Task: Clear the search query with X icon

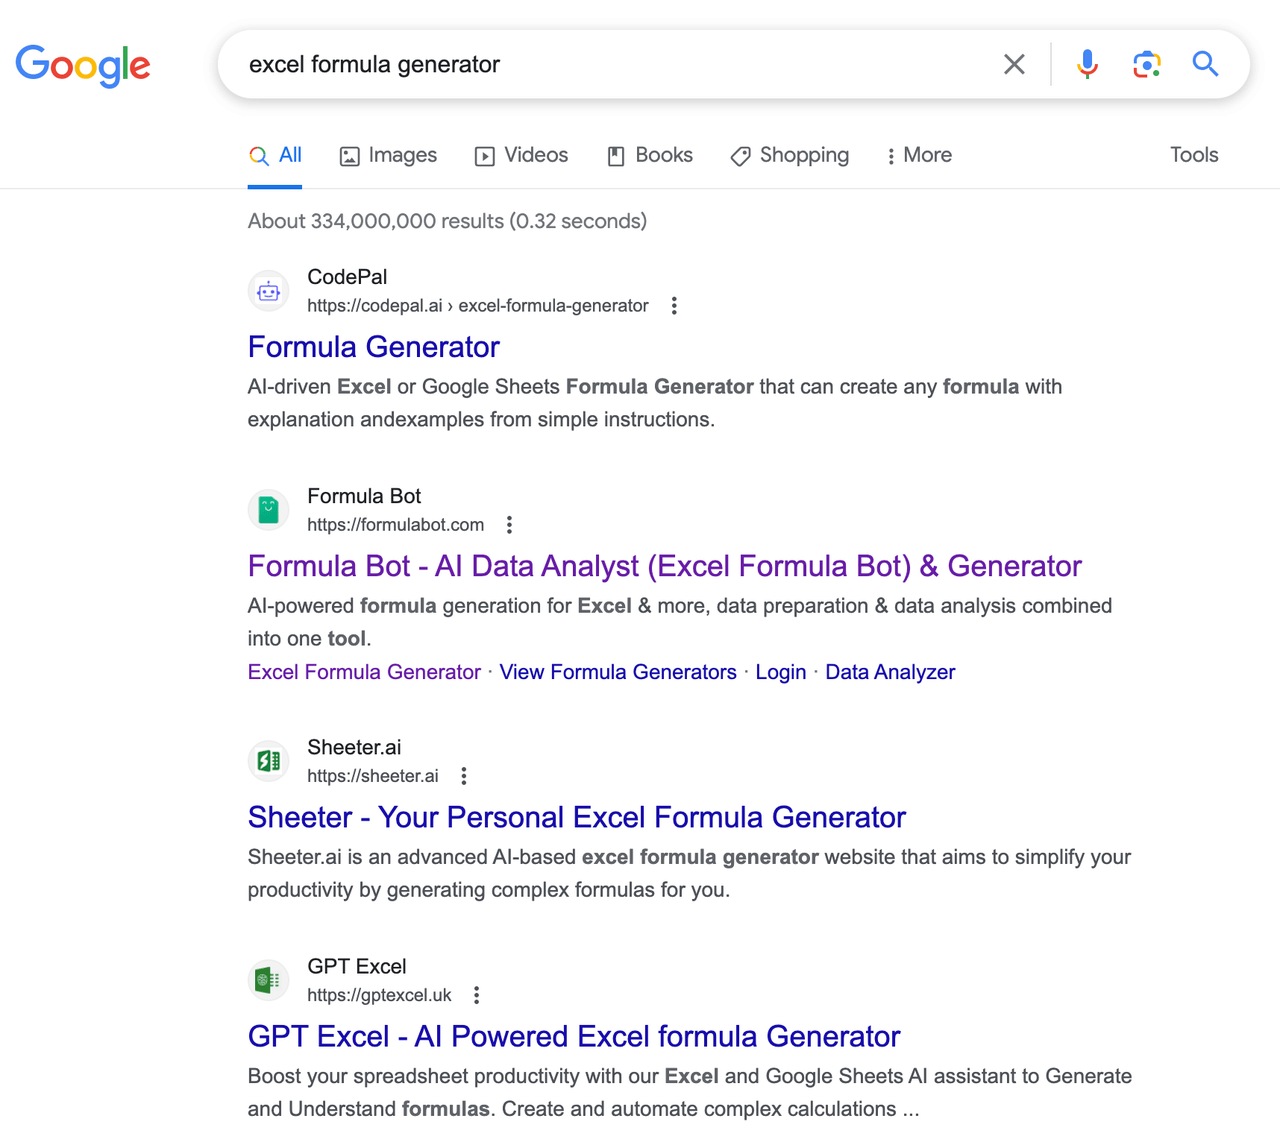Action: pyautogui.click(x=1014, y=64)
